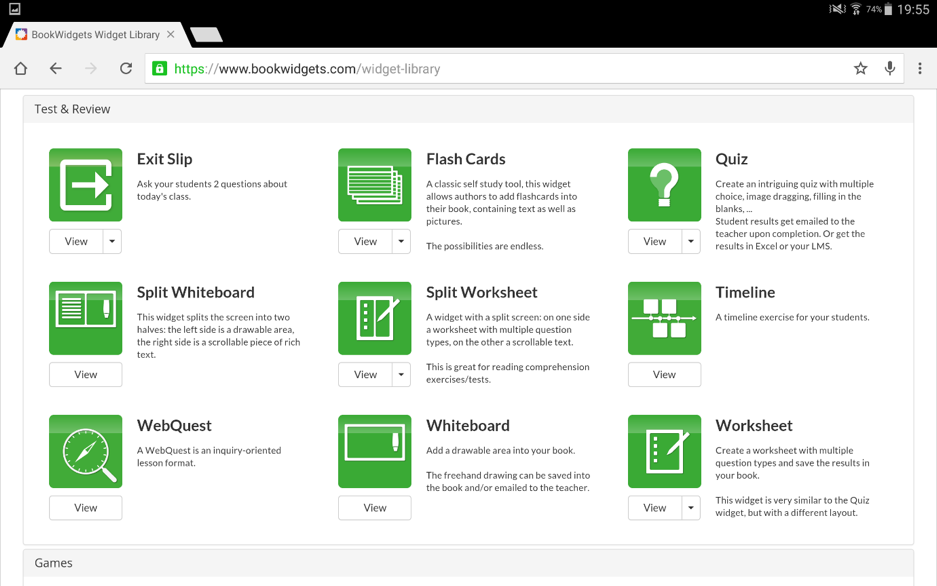Click View under Split Worksheet
937x586 pixels.
pos(365,375)
